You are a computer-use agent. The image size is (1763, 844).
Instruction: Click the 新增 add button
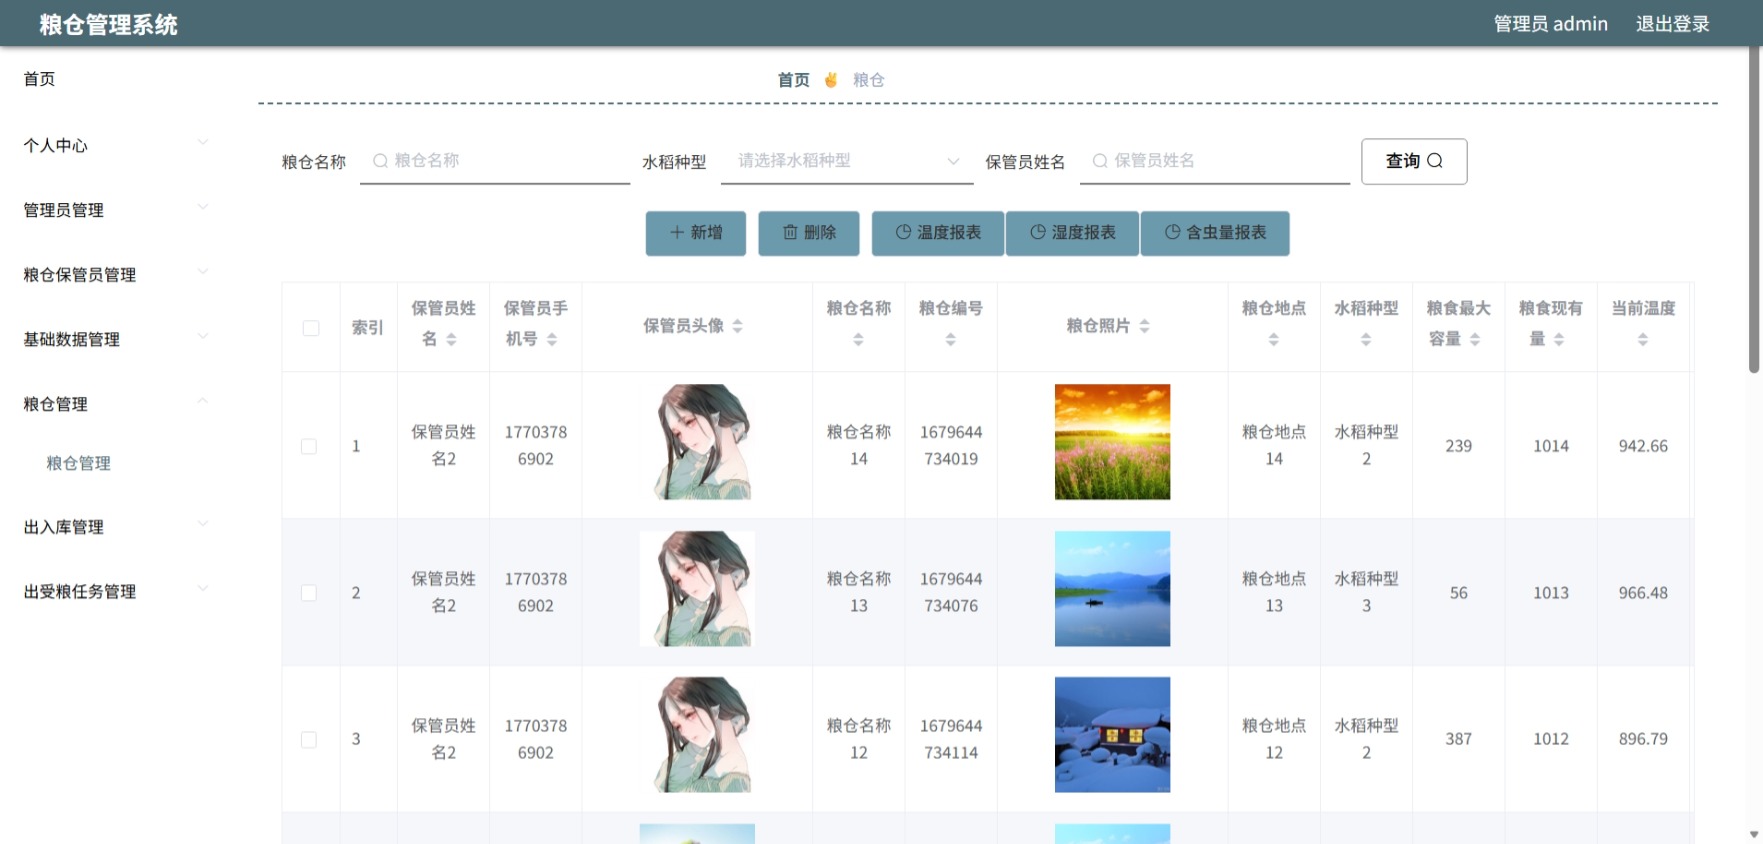696,233
